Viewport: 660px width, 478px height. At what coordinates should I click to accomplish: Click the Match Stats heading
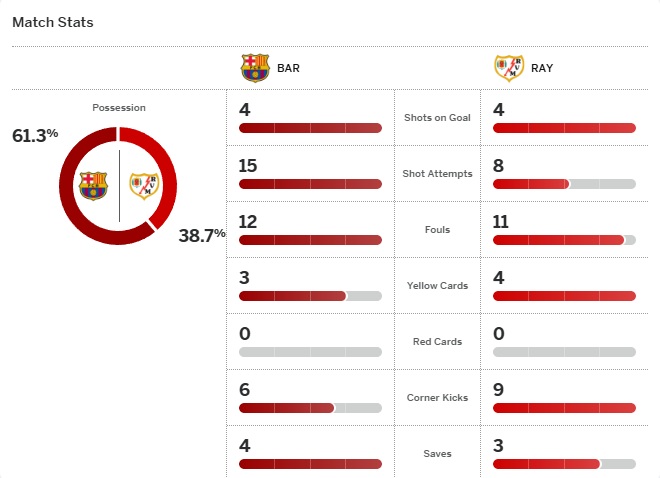[x=53, y=22]
